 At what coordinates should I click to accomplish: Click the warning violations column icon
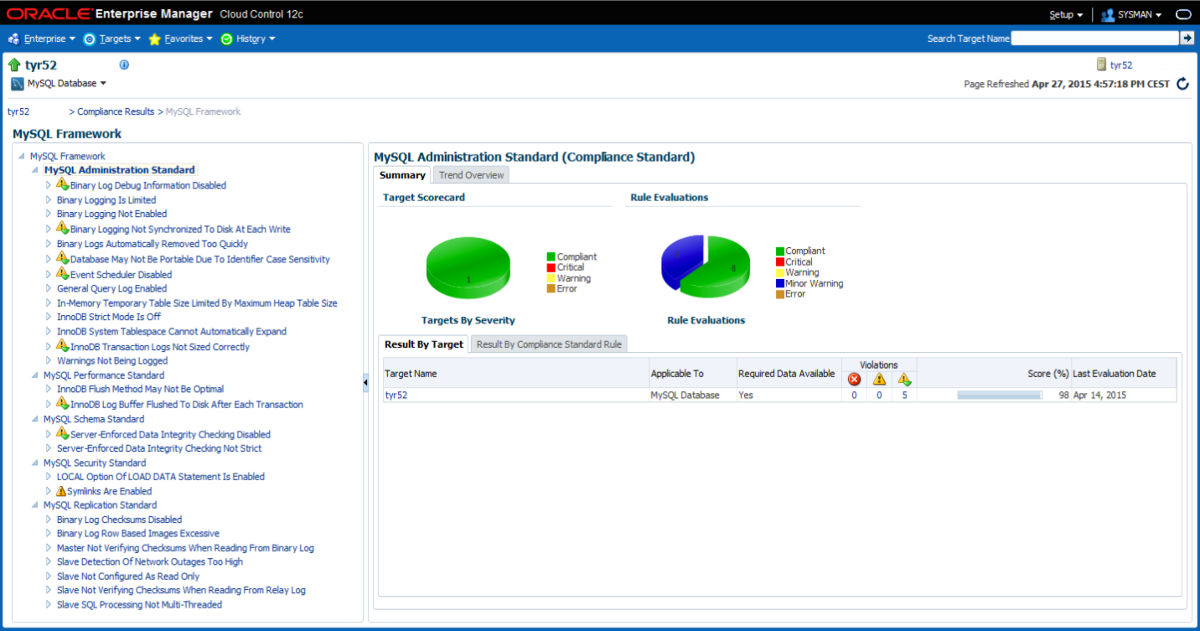click(880, 379)
